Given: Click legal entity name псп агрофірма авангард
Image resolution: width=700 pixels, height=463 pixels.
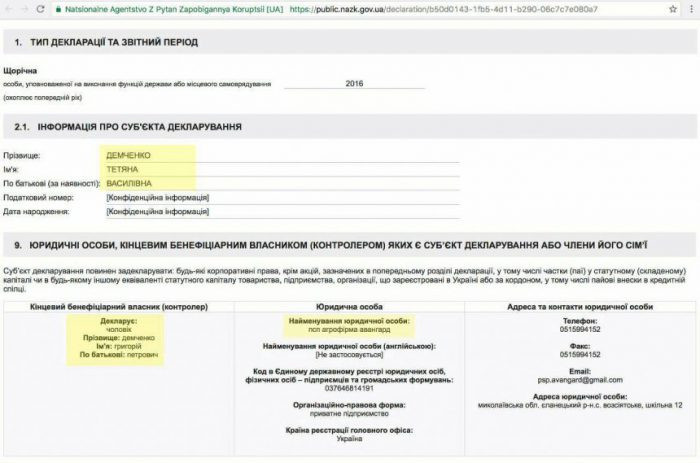Looking at the screenshot, I should pyautogui.click(x=349, y=330).
